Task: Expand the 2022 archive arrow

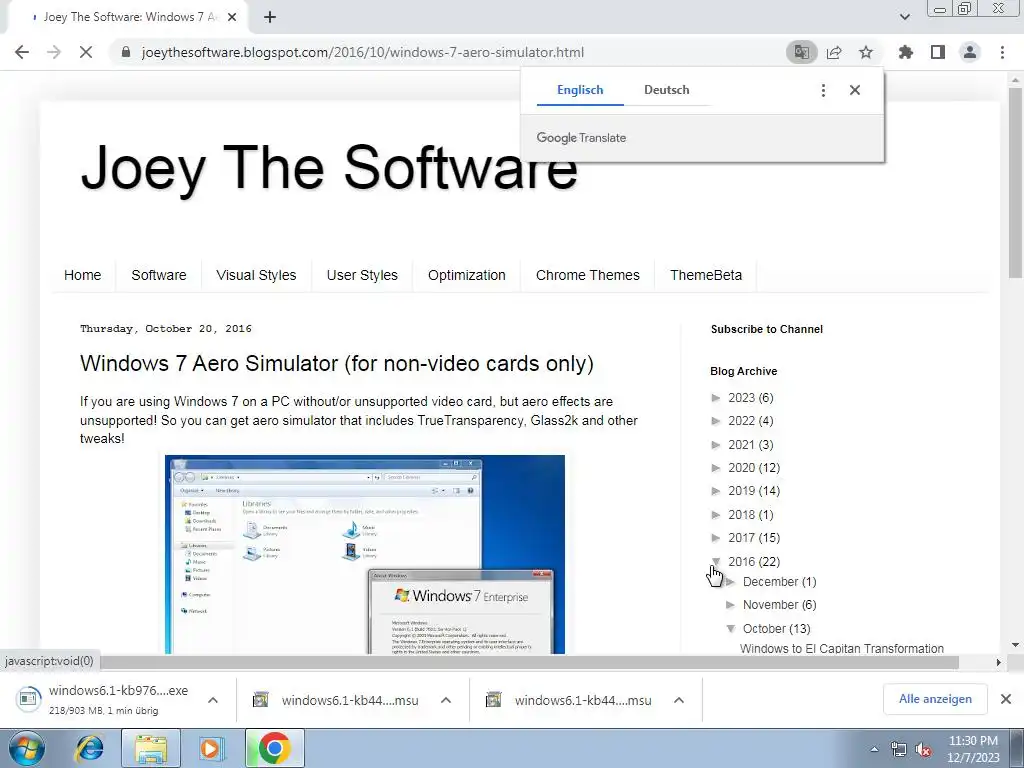Action: pyautogui.click(x=716, y=421)
